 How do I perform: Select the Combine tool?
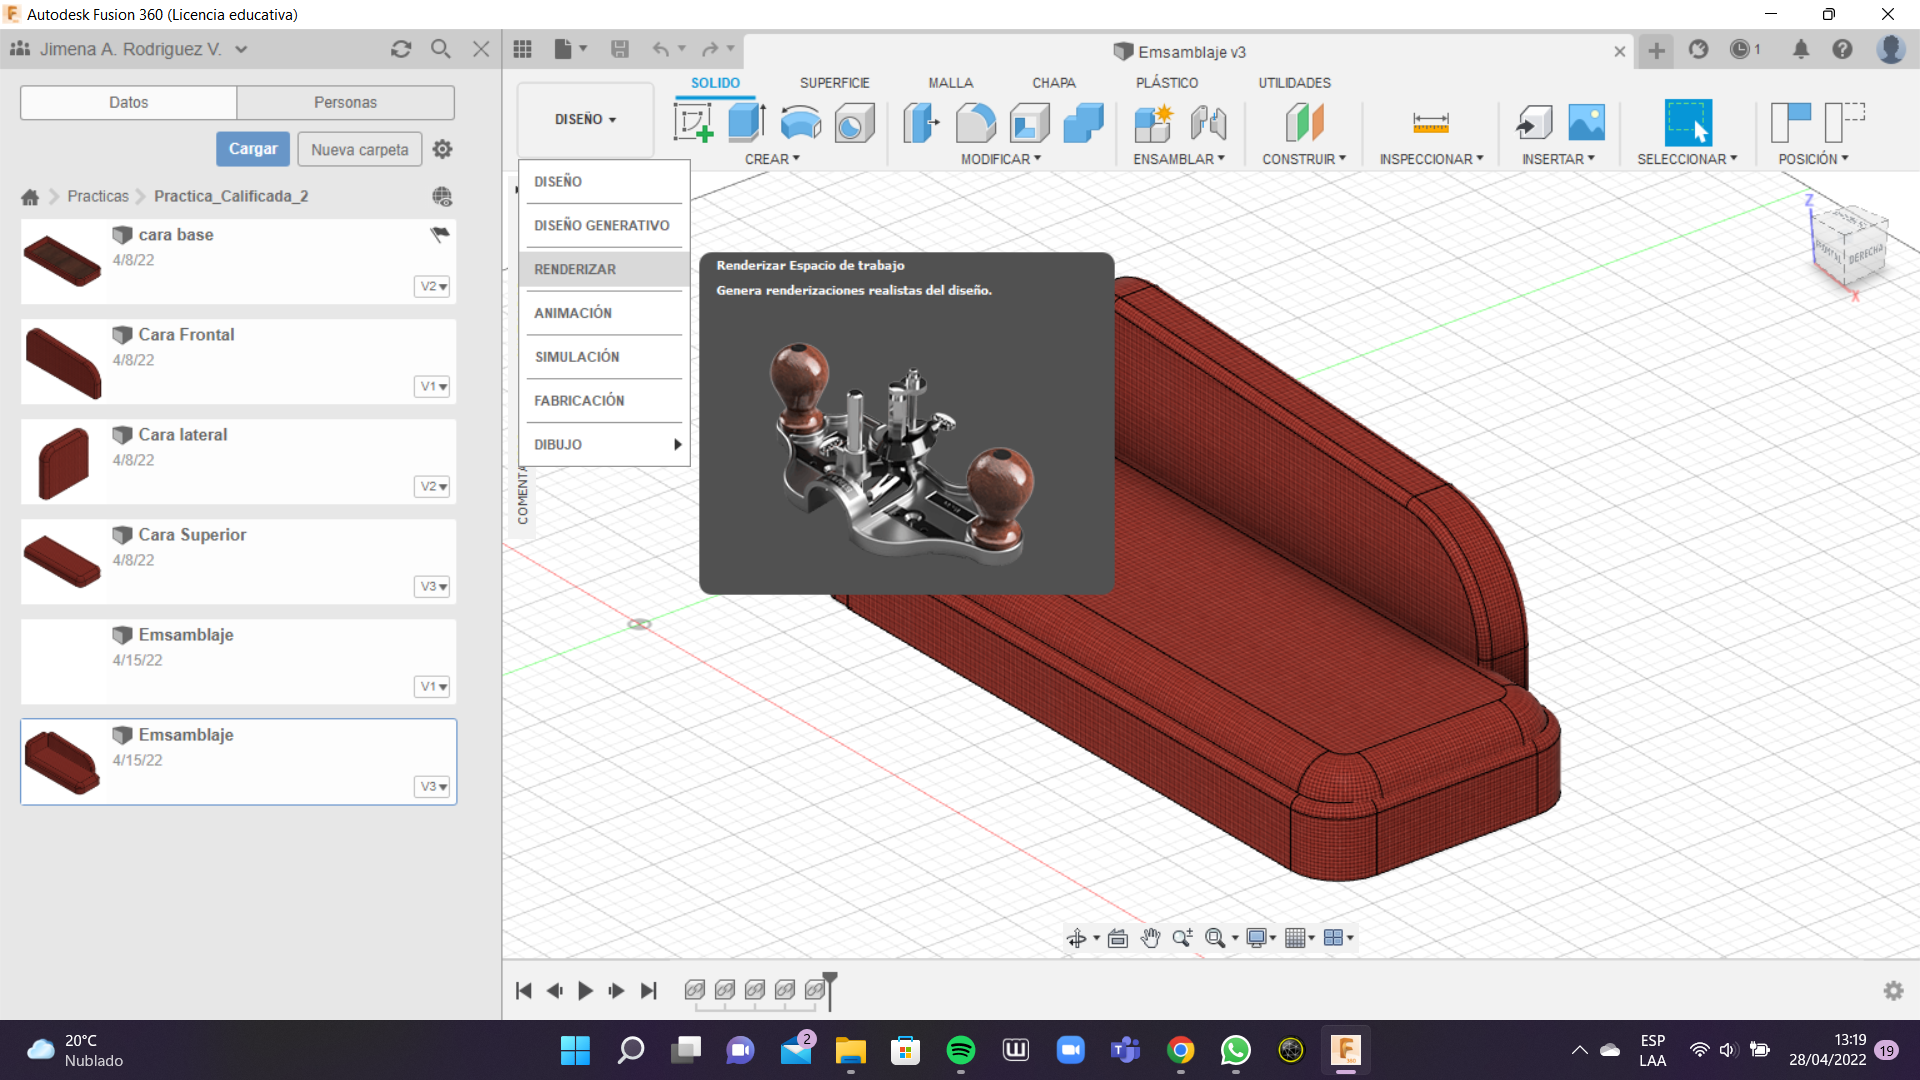[1083, 123]
